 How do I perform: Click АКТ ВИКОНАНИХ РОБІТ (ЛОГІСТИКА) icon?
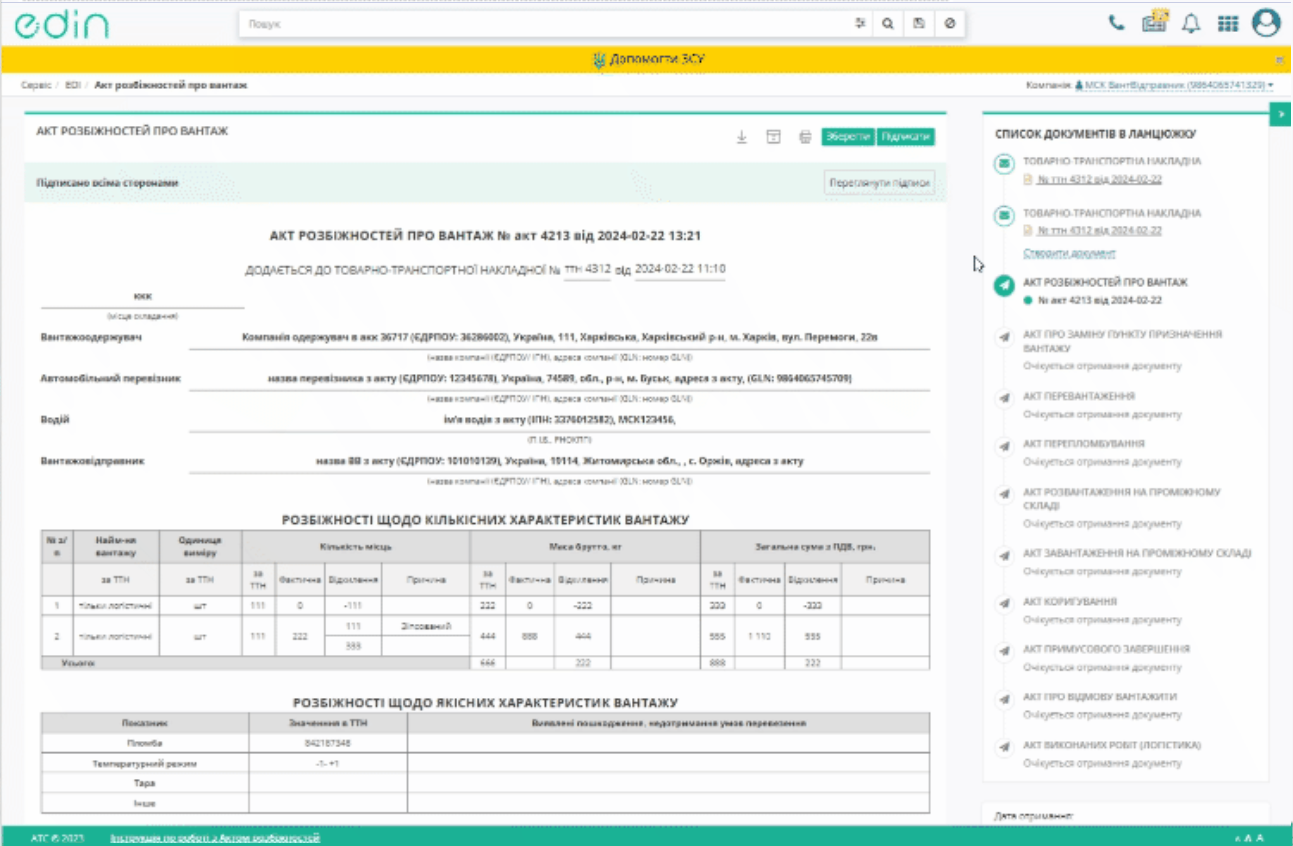tap(1004, 747)
